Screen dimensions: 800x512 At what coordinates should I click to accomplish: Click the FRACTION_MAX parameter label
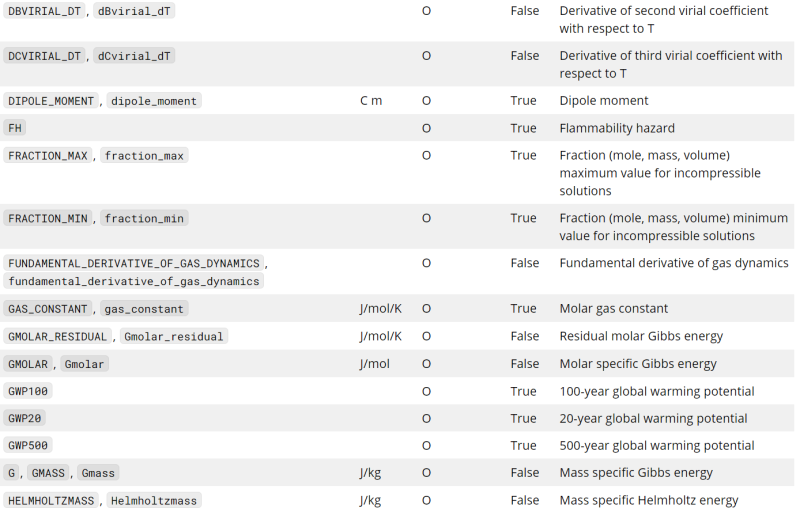click(x=48, y=156)
